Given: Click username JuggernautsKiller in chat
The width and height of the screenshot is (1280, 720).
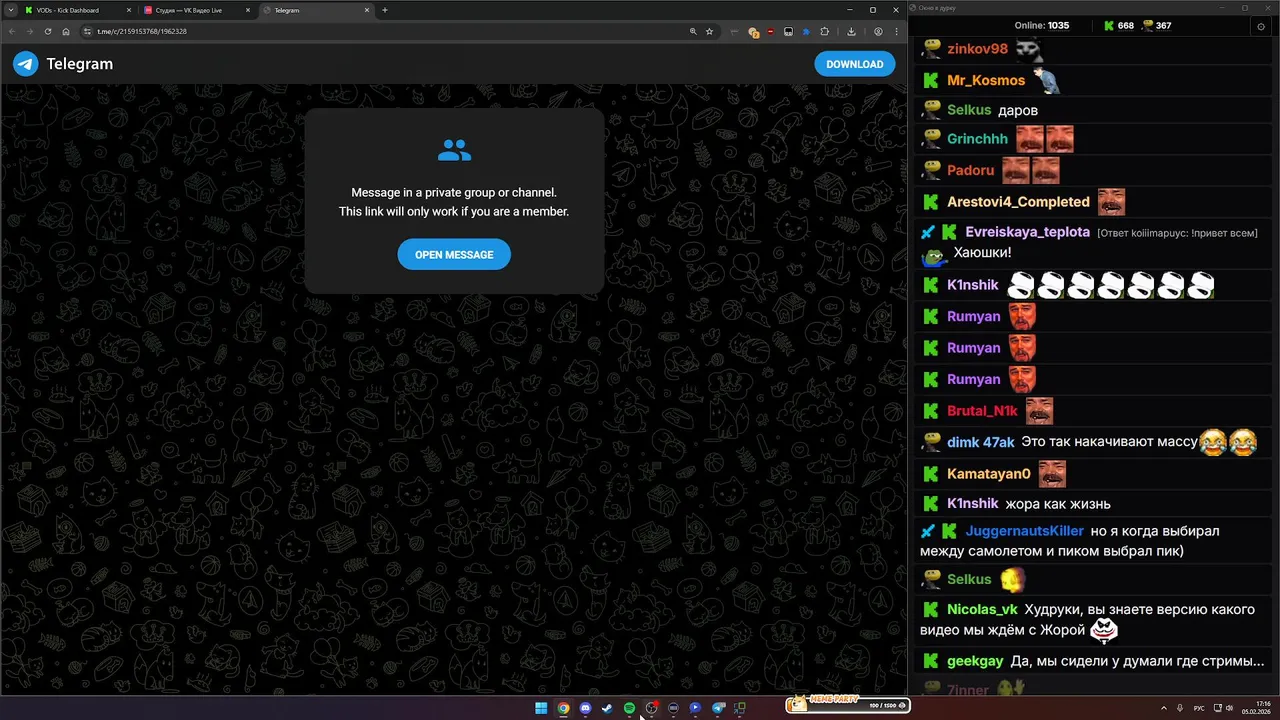Looking at the screenshot, I should coord(1024,531).
